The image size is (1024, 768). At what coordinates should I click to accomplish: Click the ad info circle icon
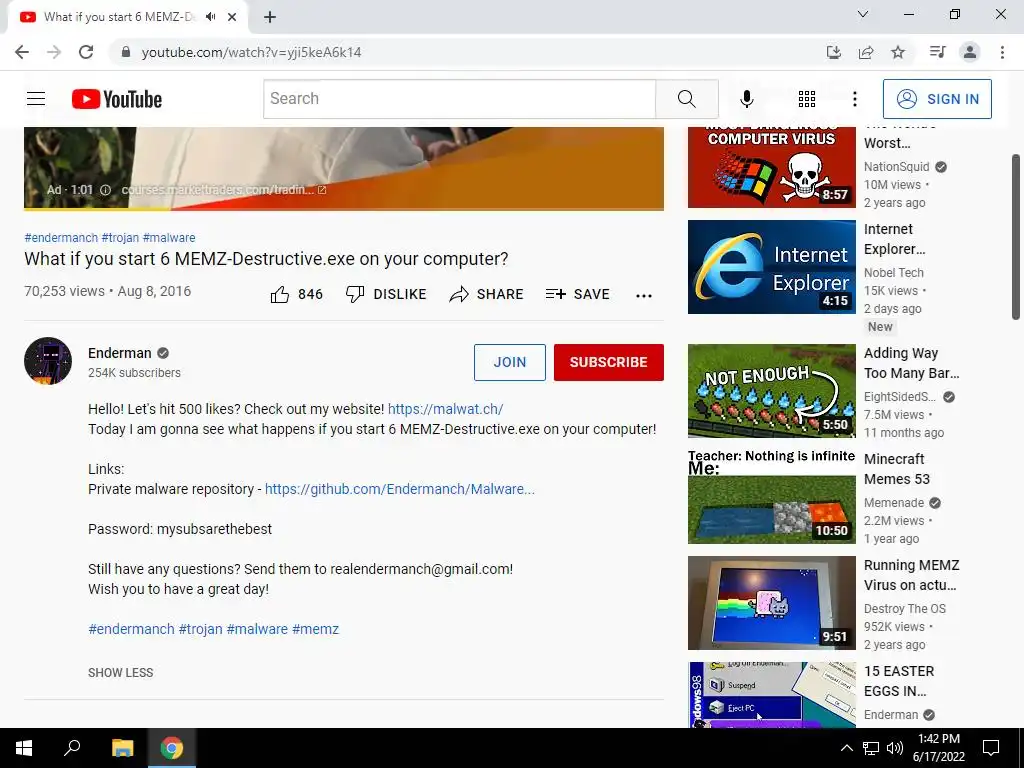(x=105, y=190)
